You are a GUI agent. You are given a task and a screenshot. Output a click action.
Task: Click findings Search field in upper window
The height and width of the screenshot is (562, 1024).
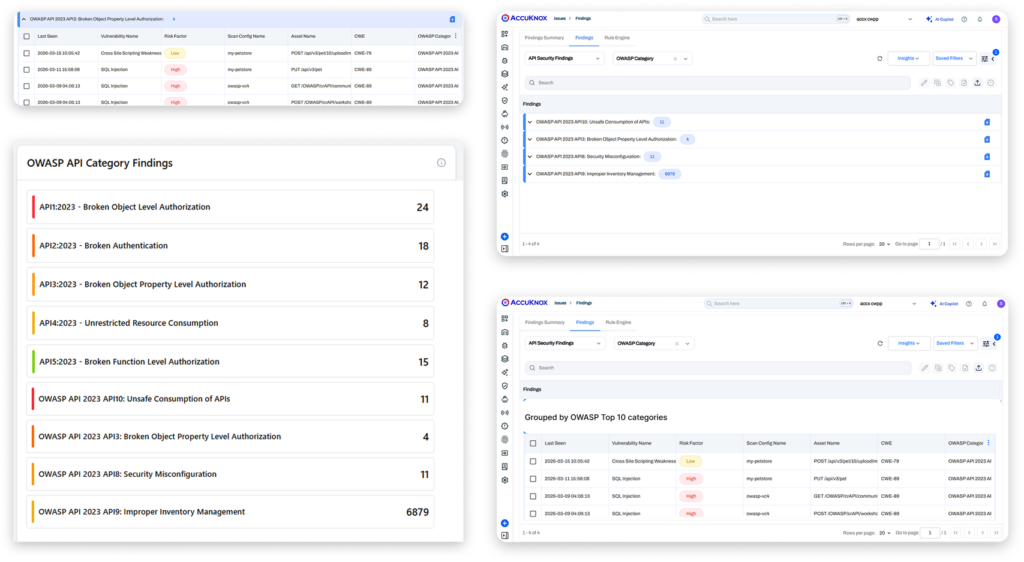pyautogui.click(x=717, y=83)
